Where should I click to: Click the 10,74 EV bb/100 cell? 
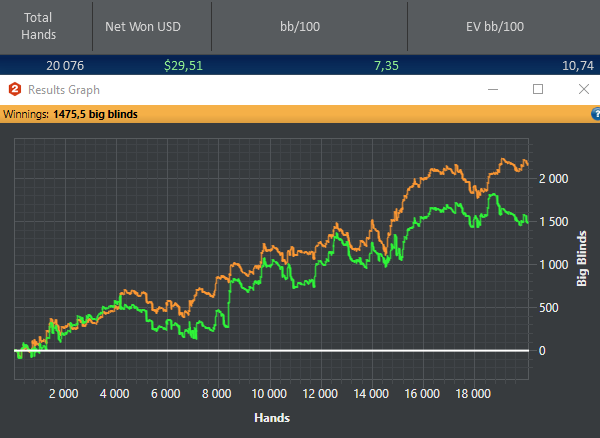(x=578, y=66)
